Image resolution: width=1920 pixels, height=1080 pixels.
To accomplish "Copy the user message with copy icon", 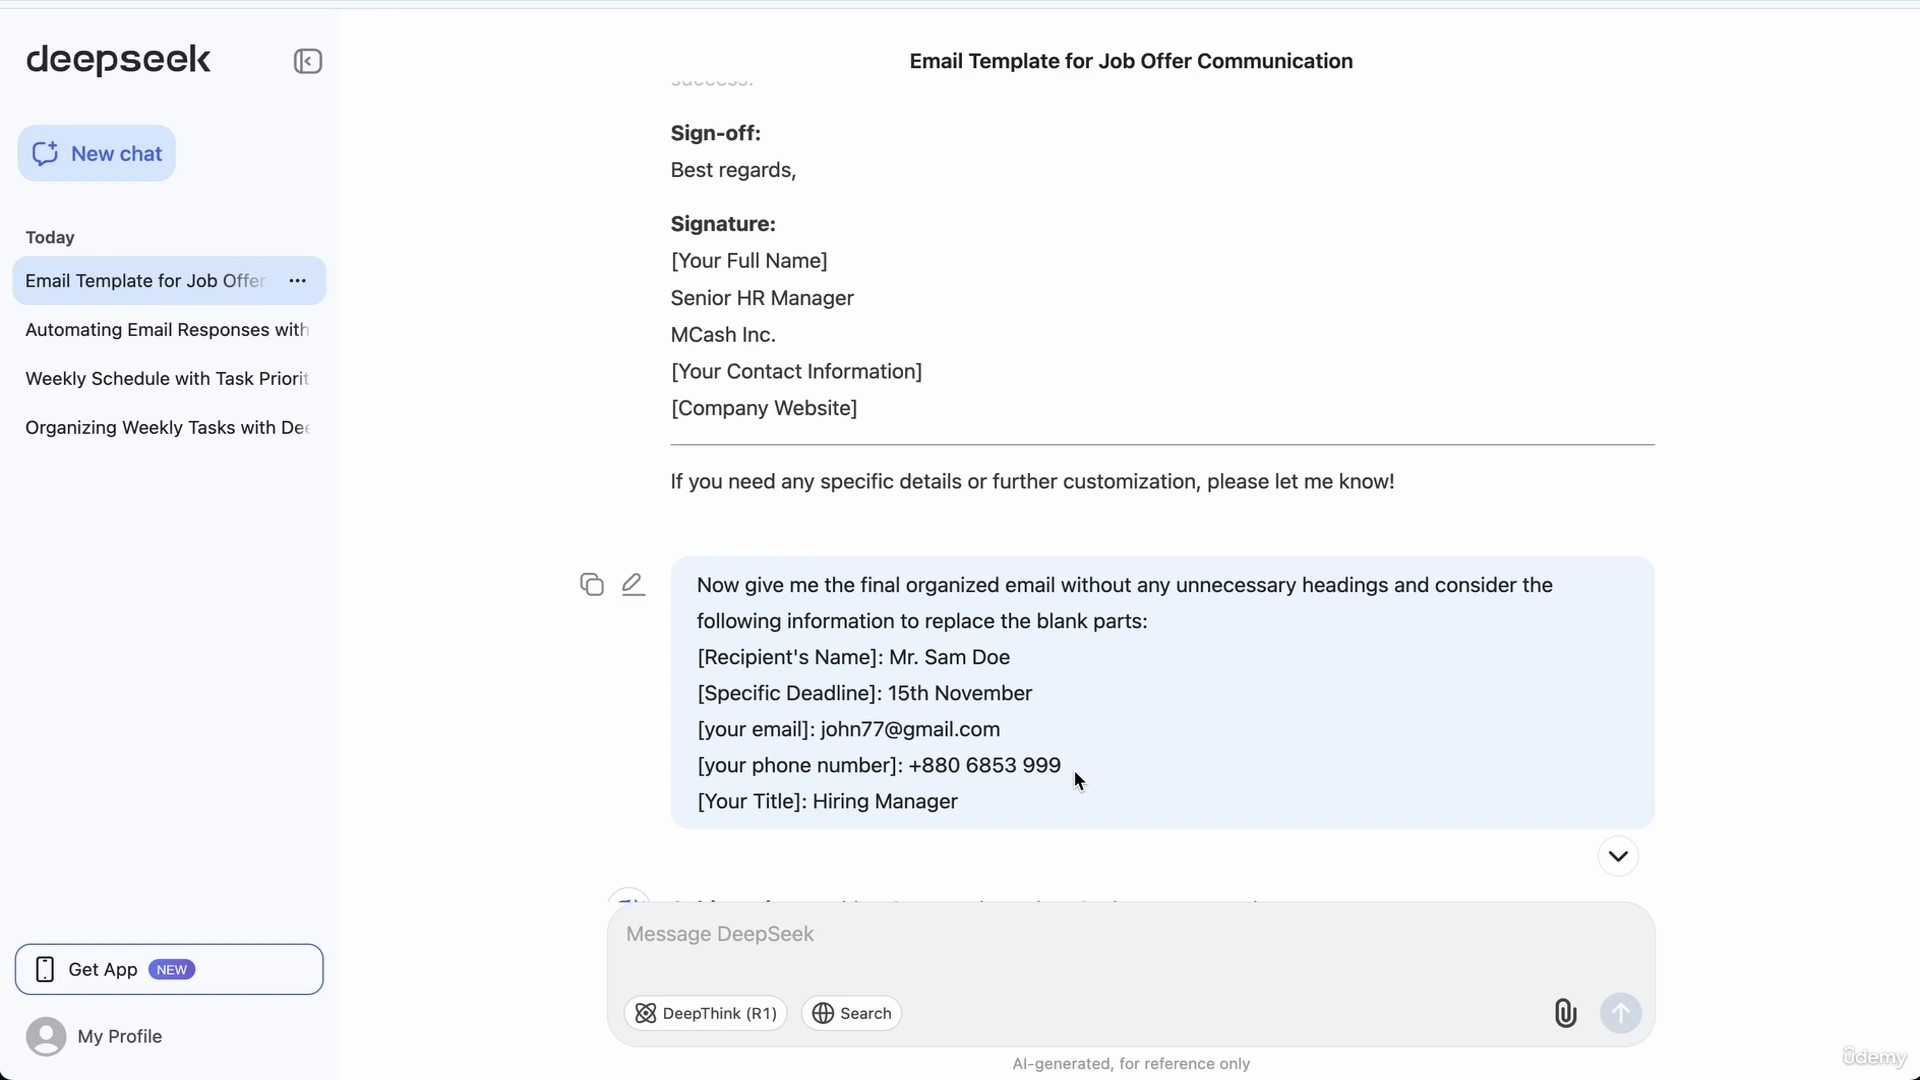I will (x=592, y=584).
